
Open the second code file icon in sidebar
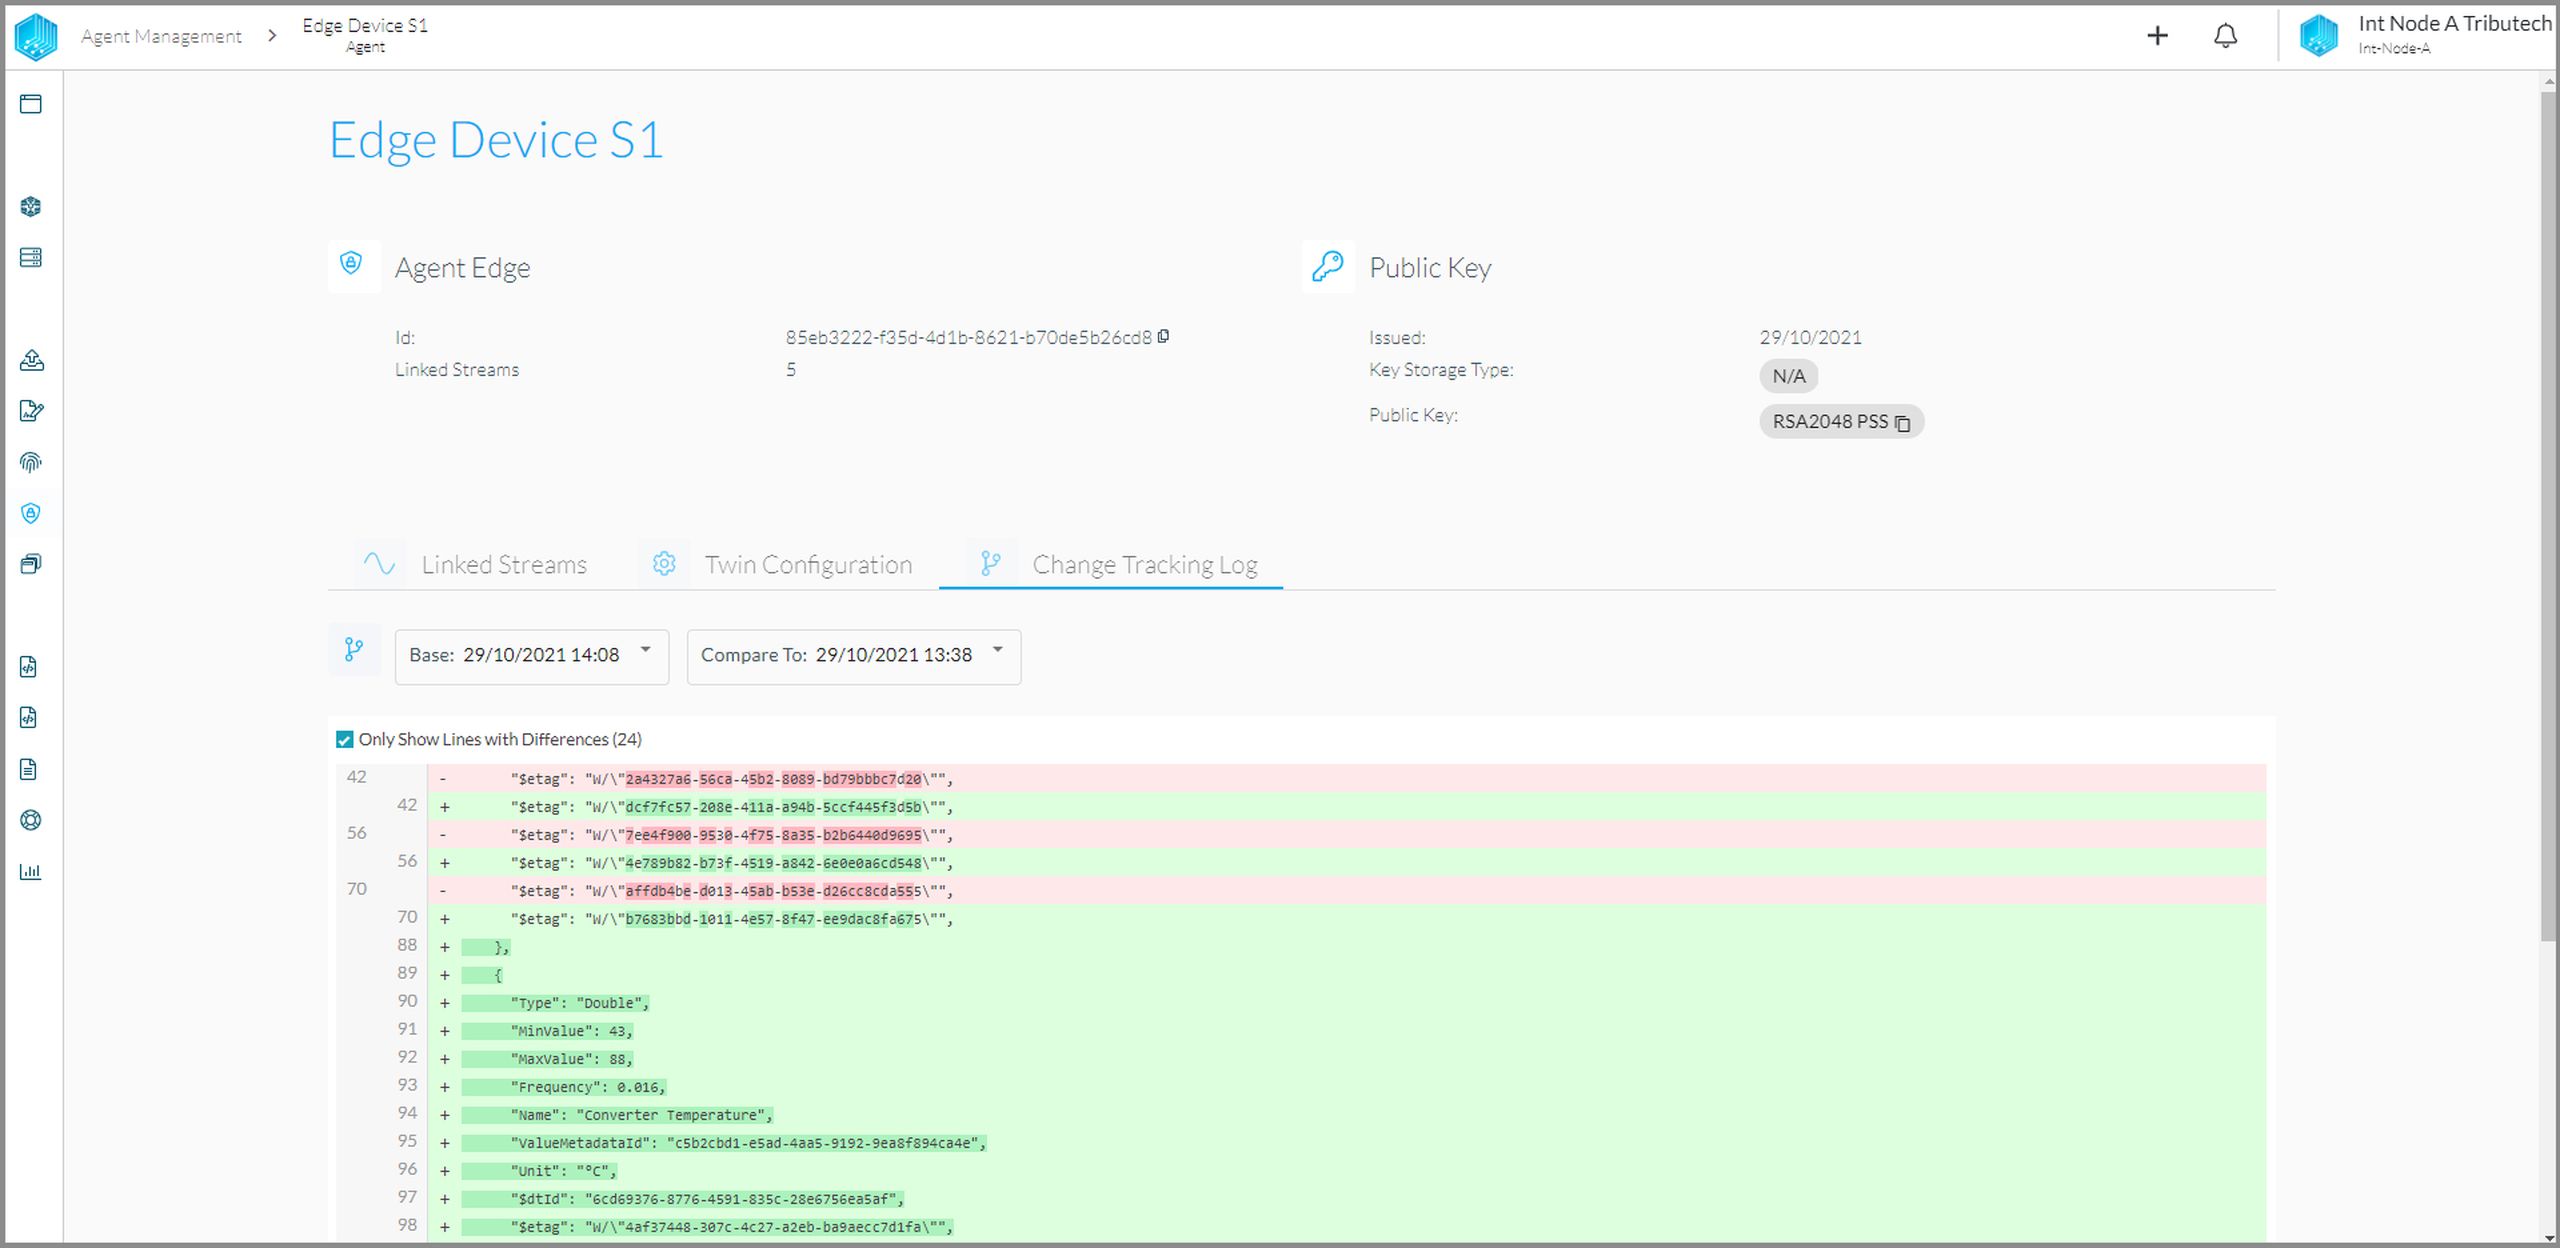point(29,718)
